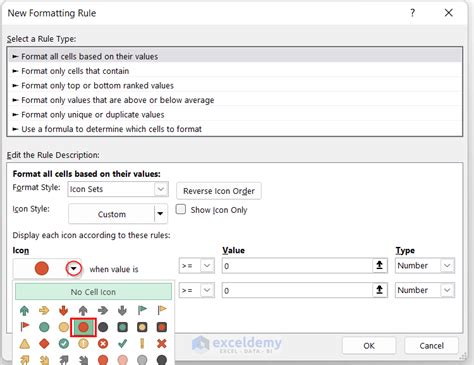The image size is (474, 365).
Task: Select the green circled check mark icon
Action: [x=63, y=343]
